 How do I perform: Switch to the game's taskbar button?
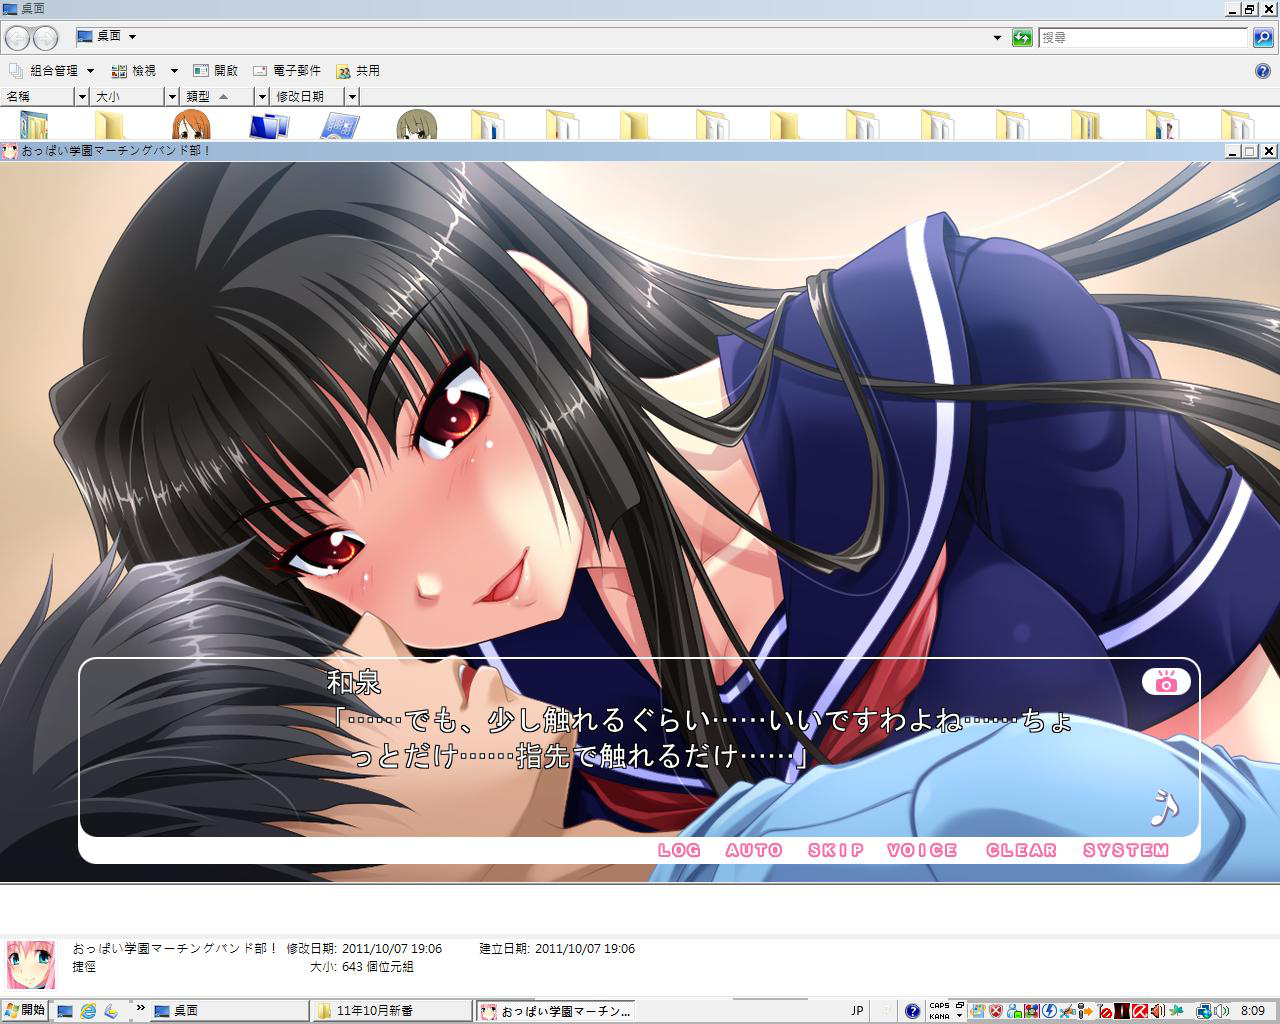click(556, 1011)
